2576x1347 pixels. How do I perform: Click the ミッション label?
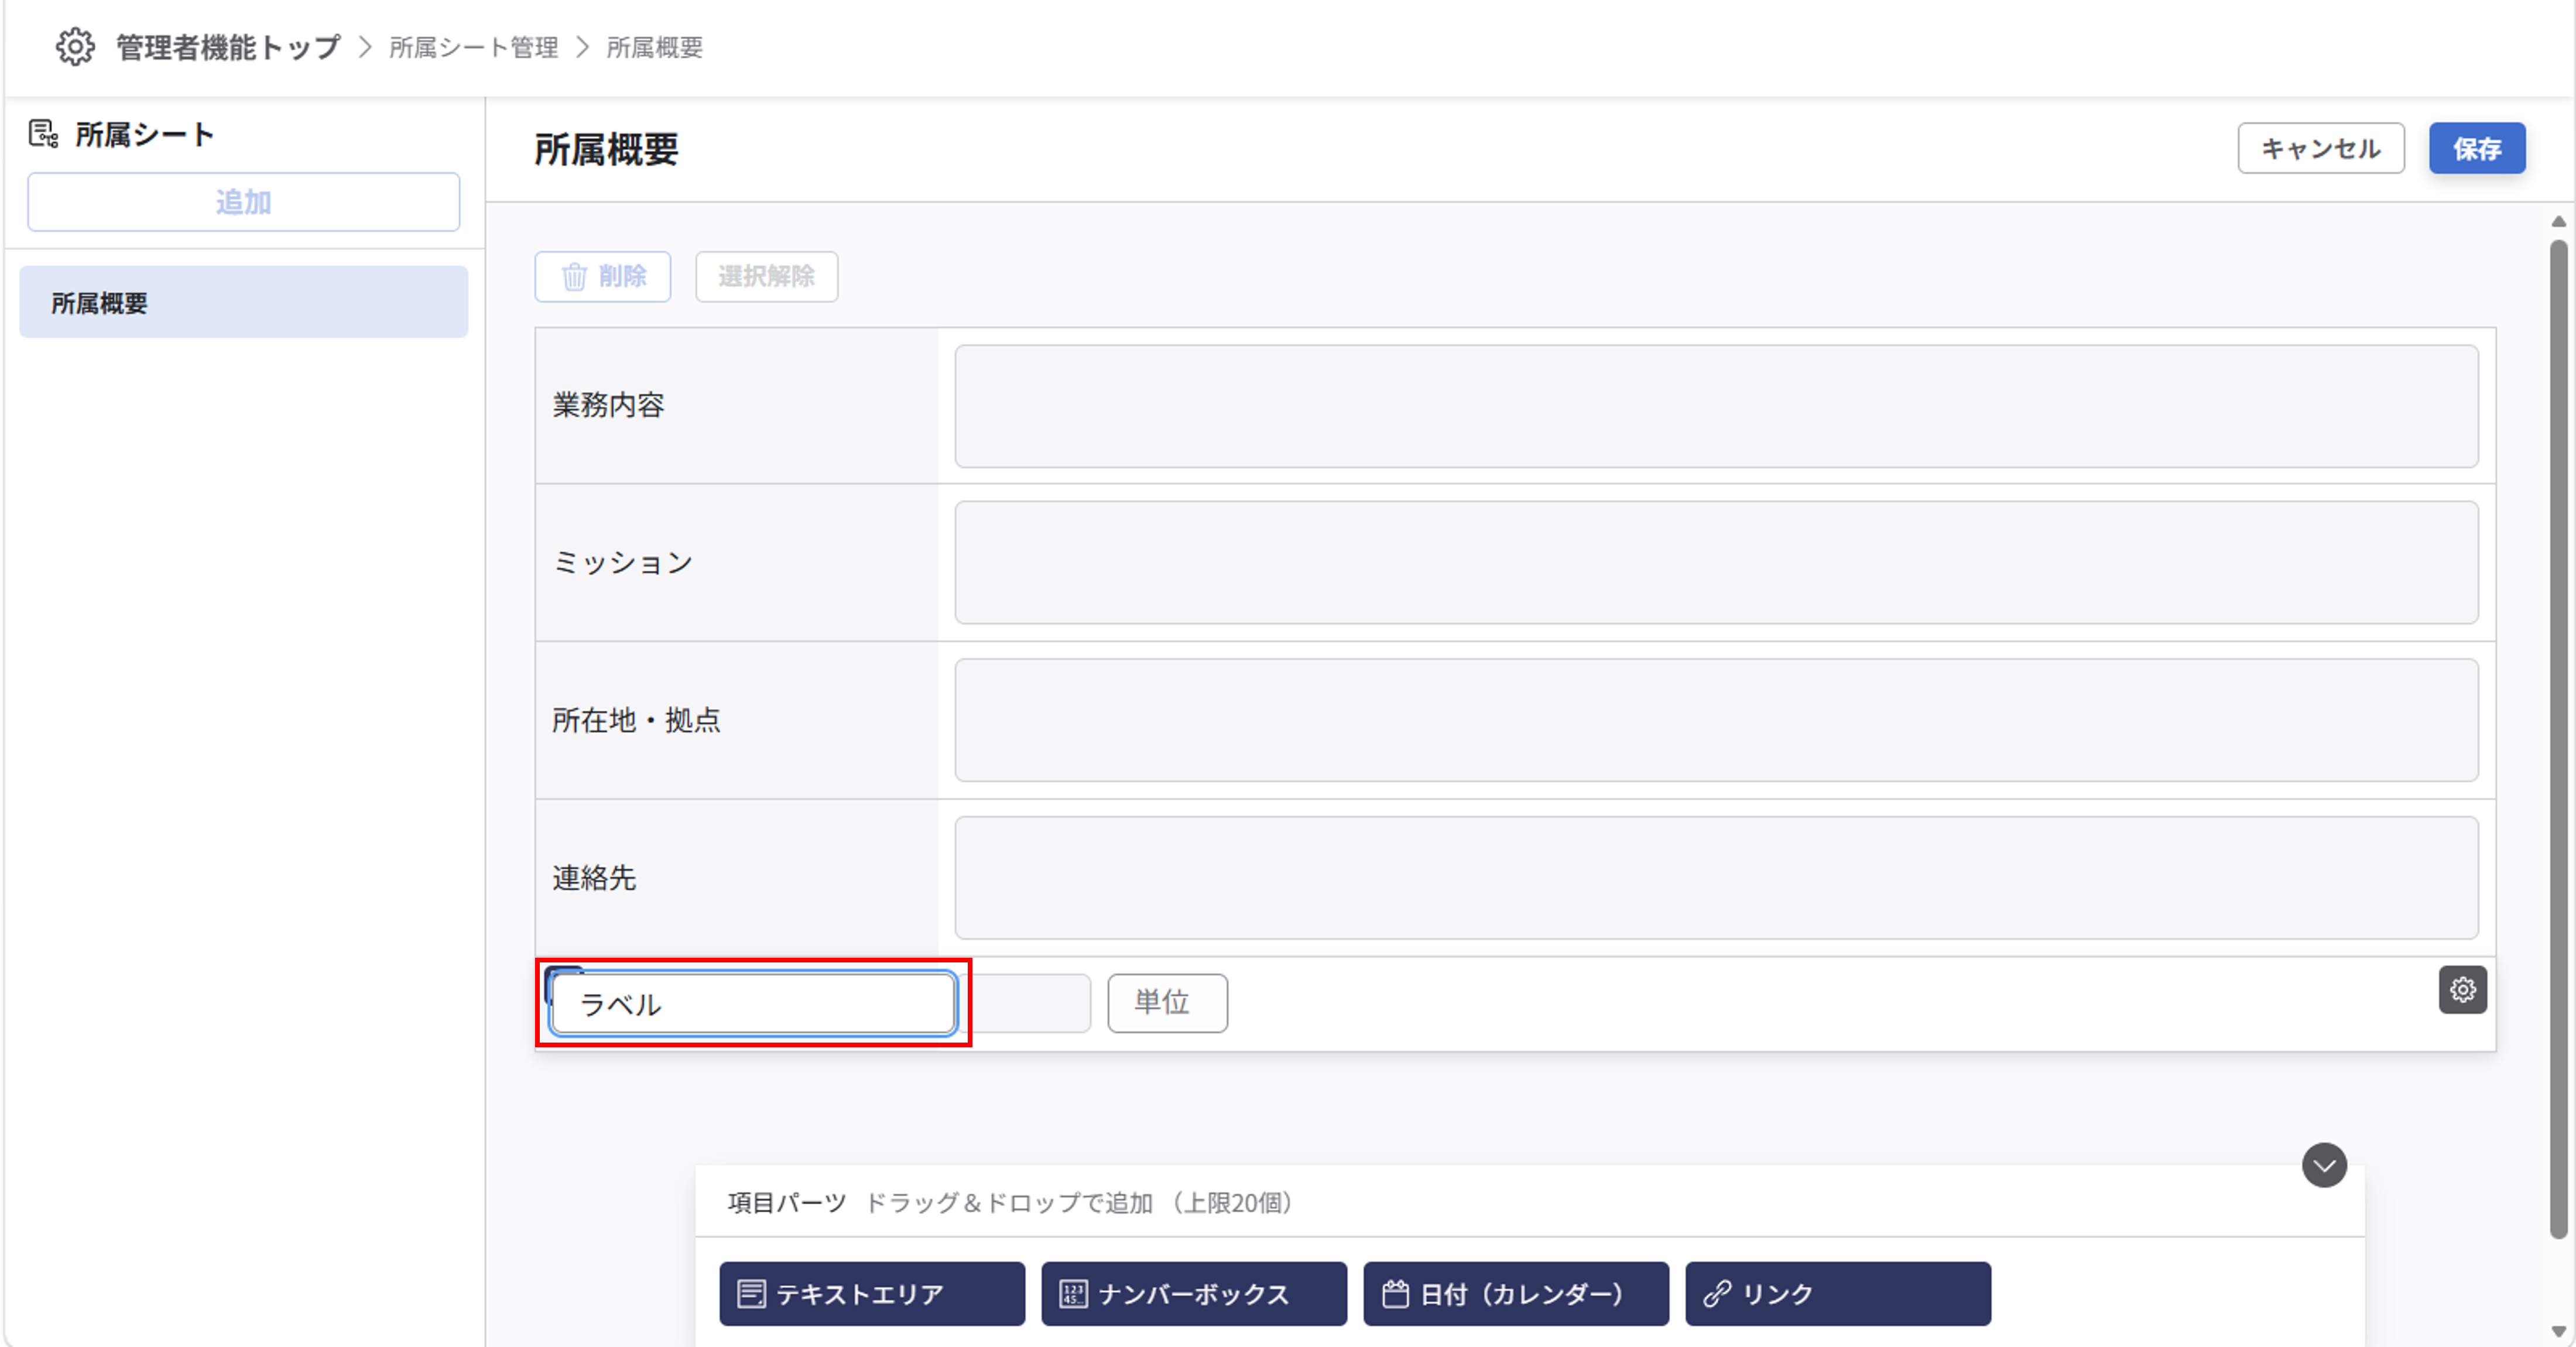[x=622, y=563]
